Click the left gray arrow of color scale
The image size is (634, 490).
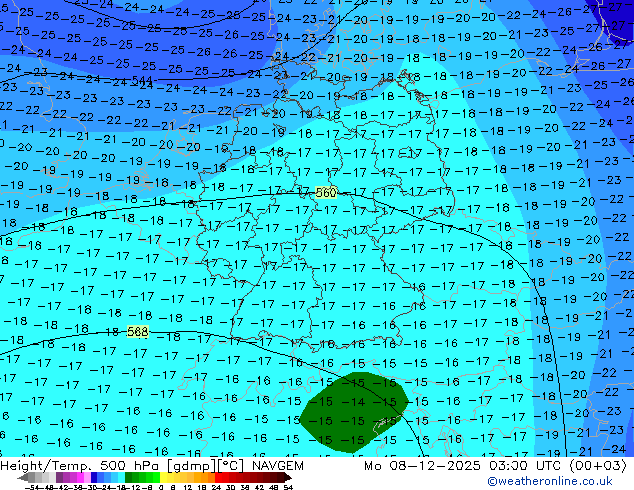click(x=23, y=478)
